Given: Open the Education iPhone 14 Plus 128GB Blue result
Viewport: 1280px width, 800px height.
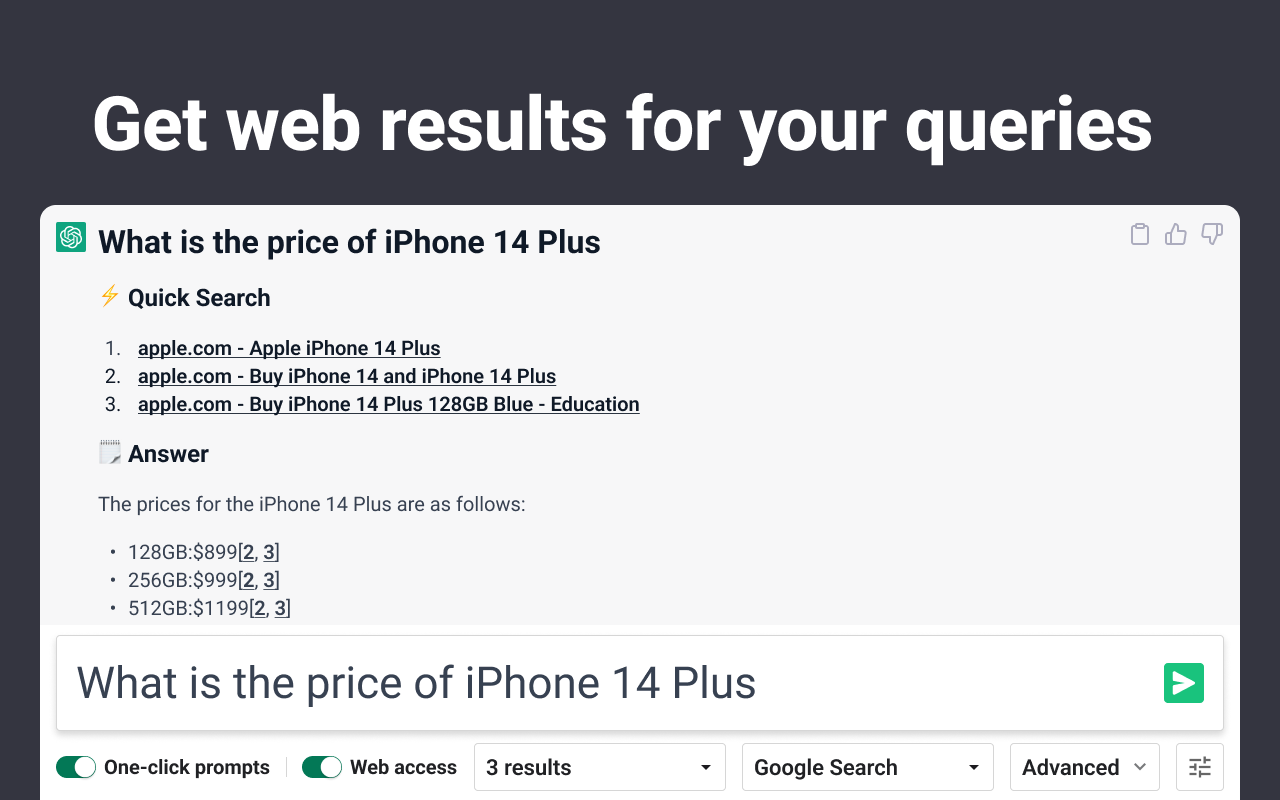Looking at the screenshot, I should (388, 404).
